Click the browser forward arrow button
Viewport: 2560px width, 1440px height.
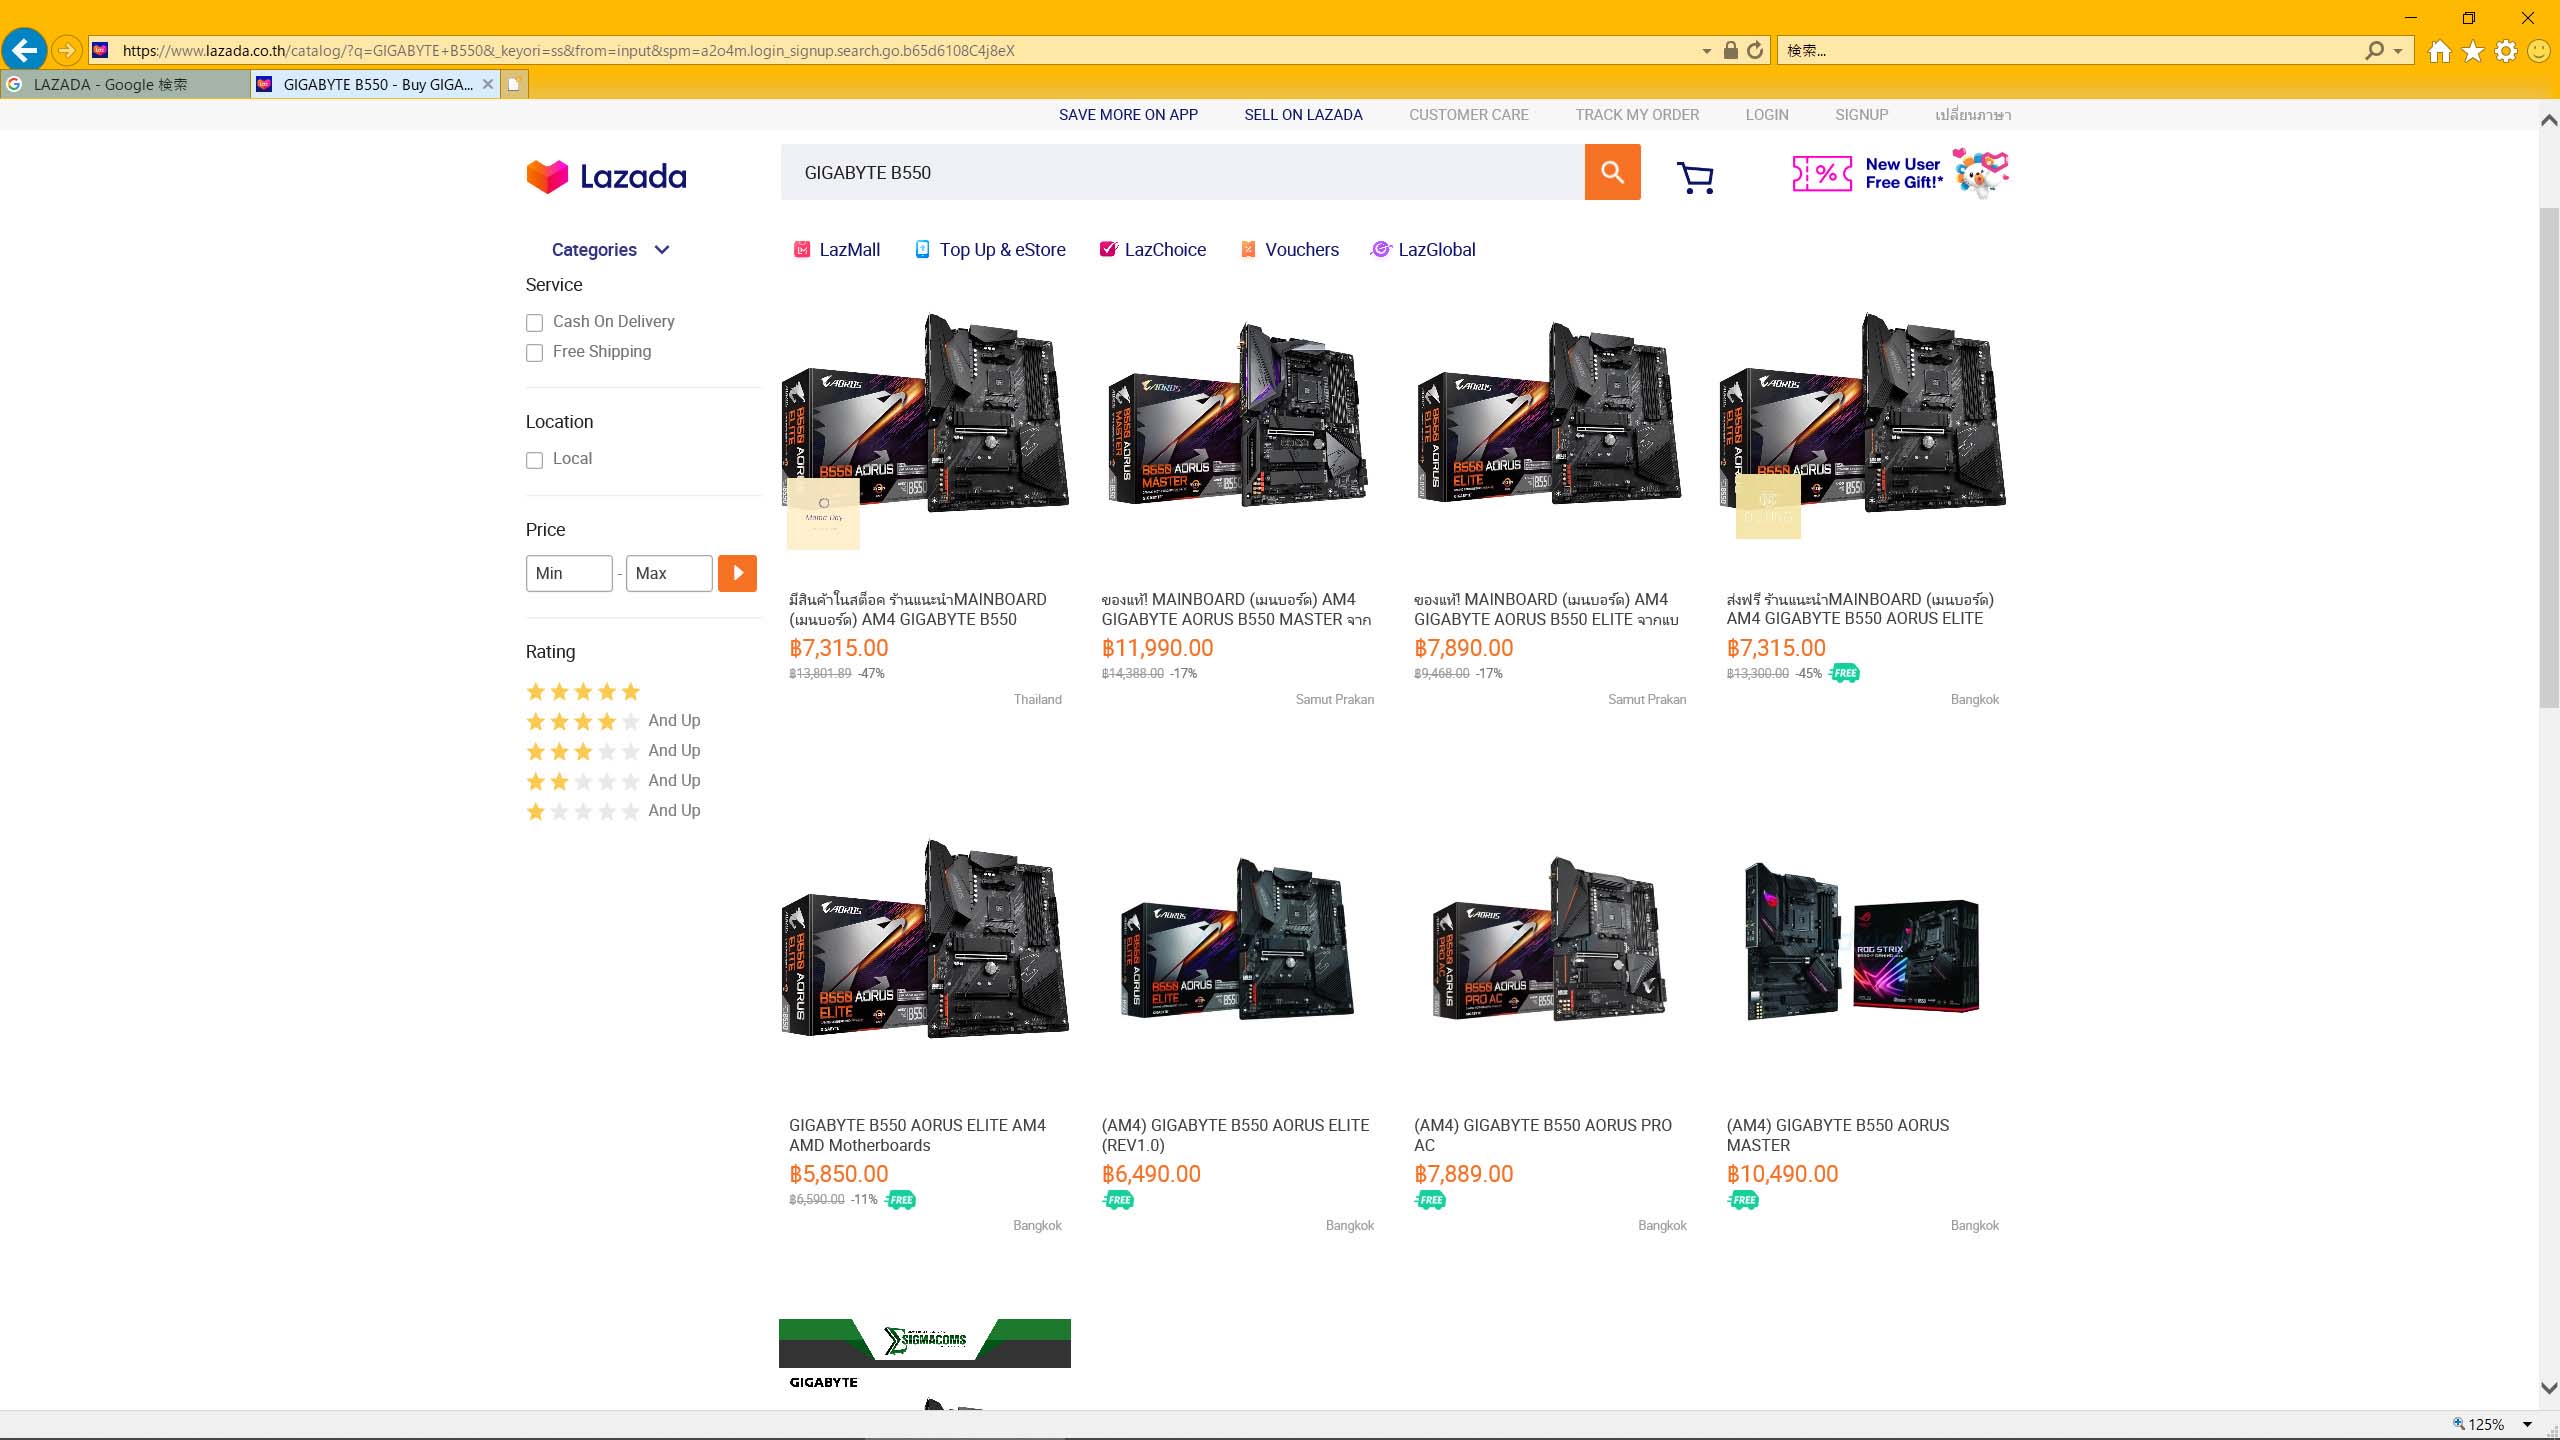point(66,50)
